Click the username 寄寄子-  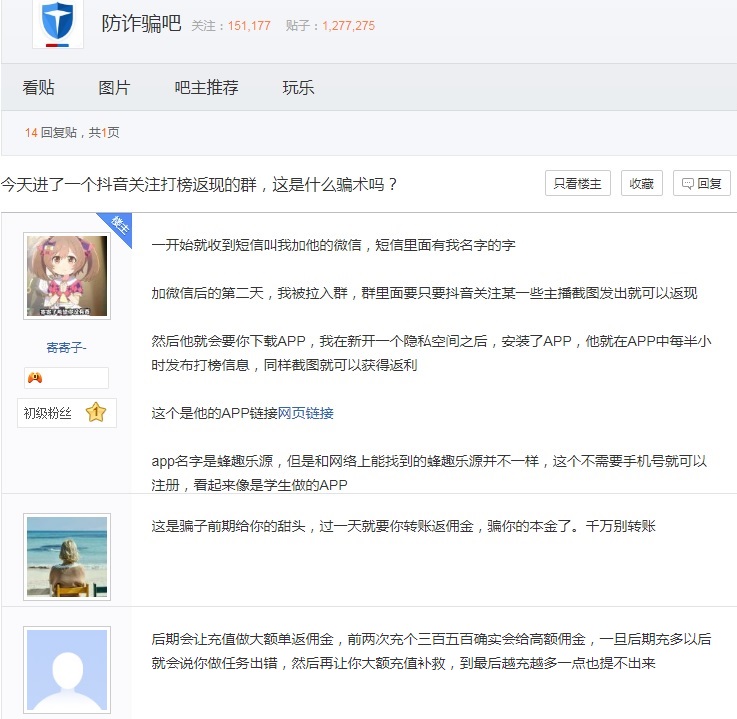67,347
